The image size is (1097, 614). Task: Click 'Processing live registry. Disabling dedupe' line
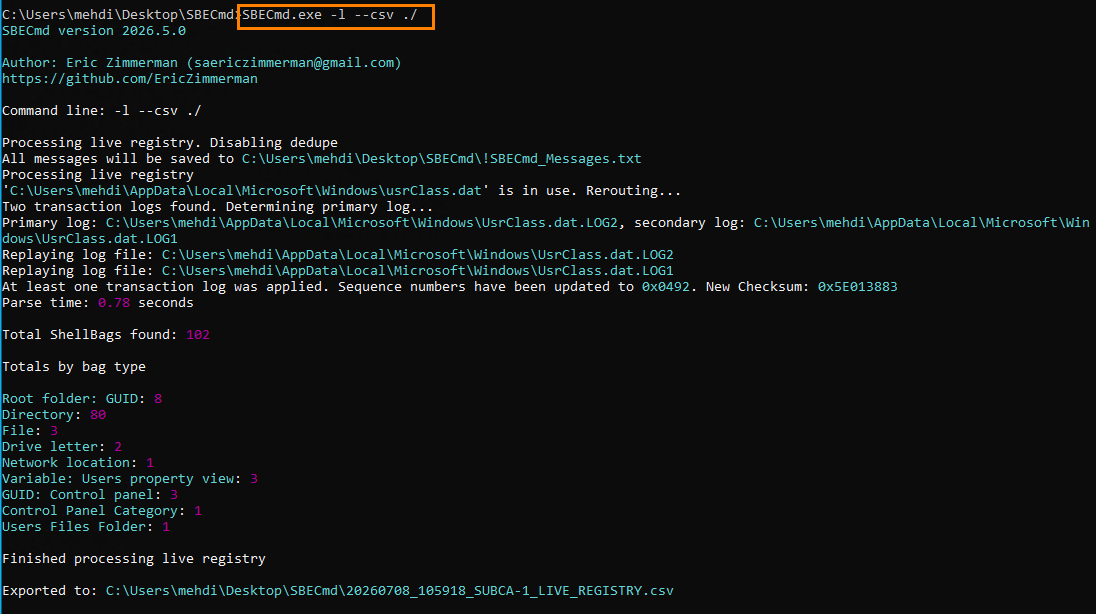(x=170, y=143)
